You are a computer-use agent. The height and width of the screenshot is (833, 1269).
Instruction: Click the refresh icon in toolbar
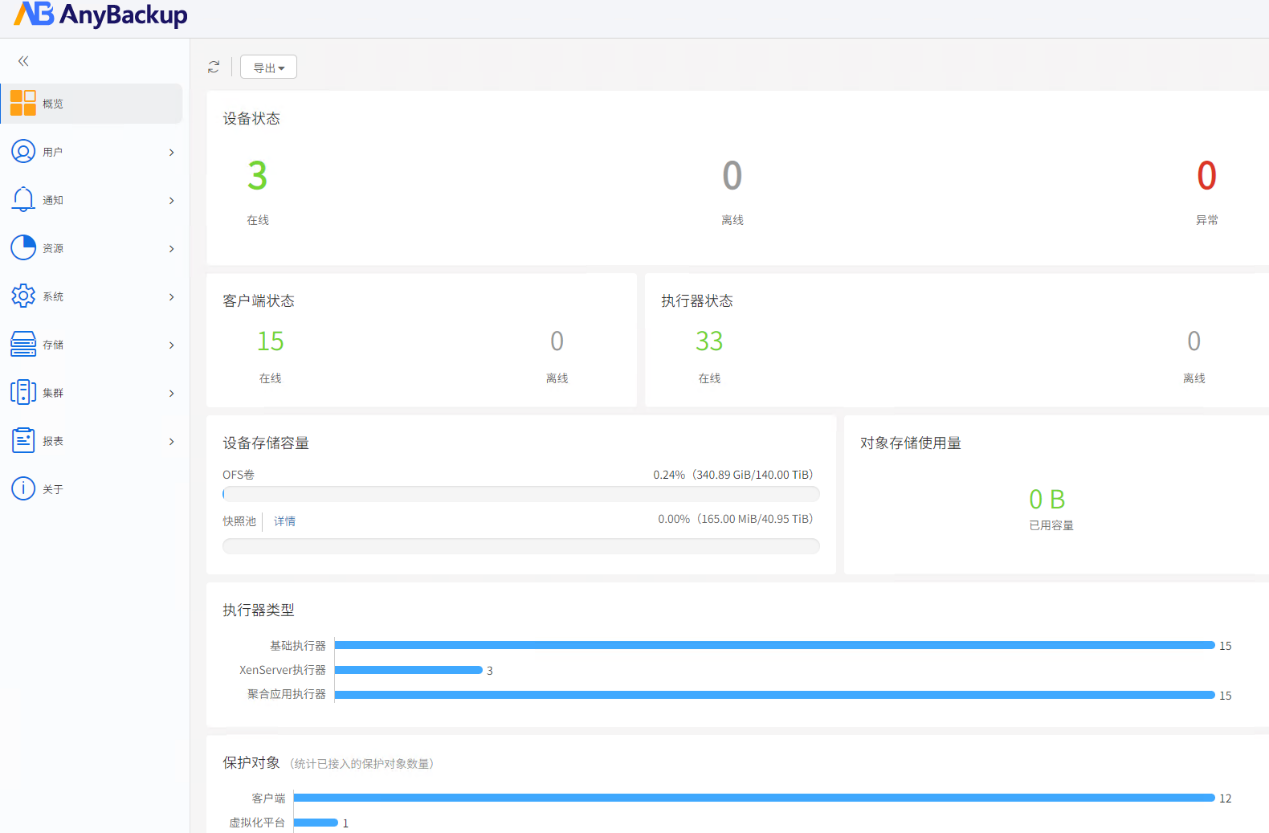tap(213, 67)
